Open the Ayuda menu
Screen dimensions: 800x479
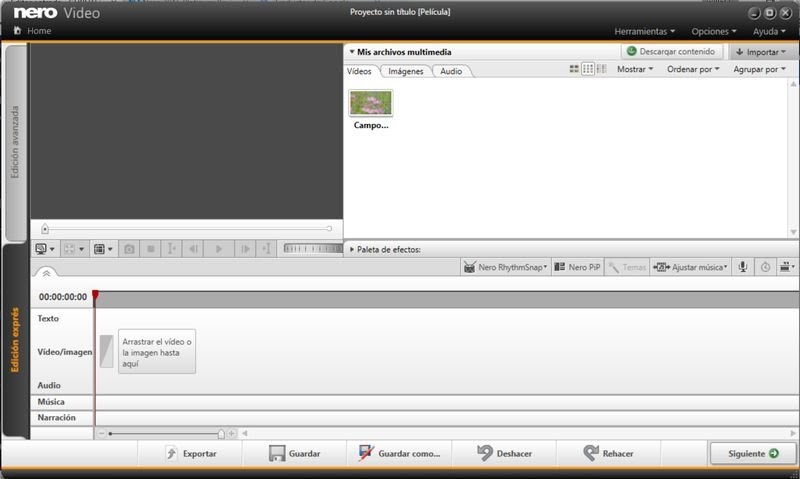click(x=769, y=32)
